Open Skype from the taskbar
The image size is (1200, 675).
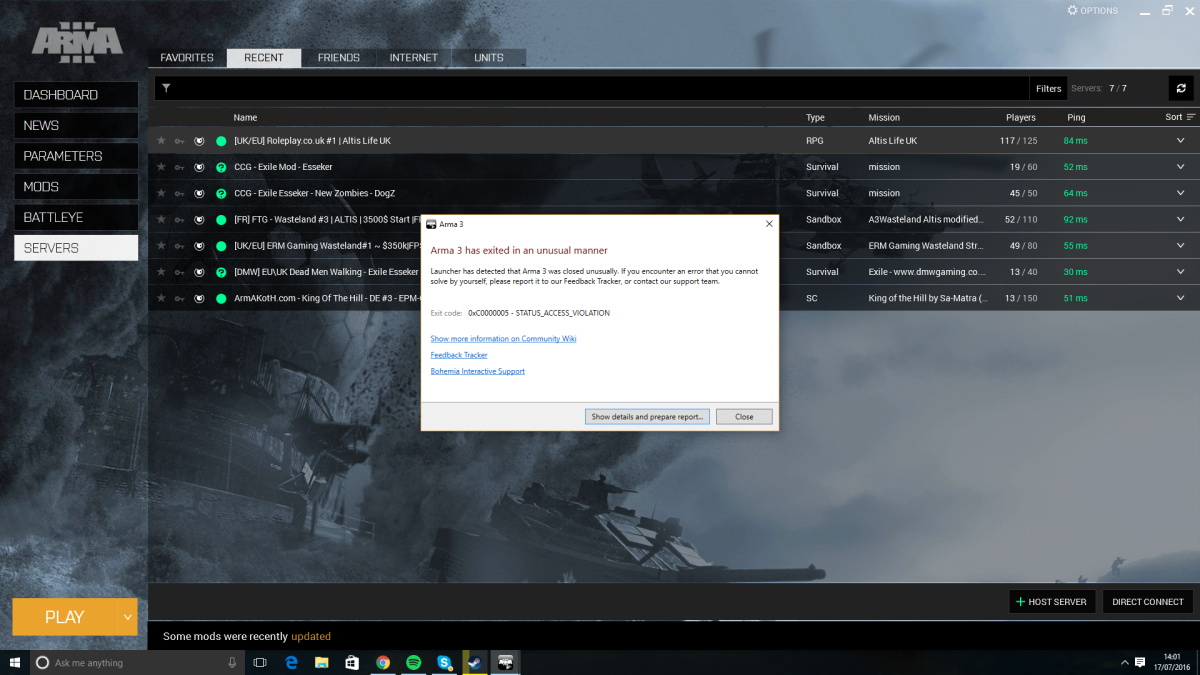(x=444, y=662)
